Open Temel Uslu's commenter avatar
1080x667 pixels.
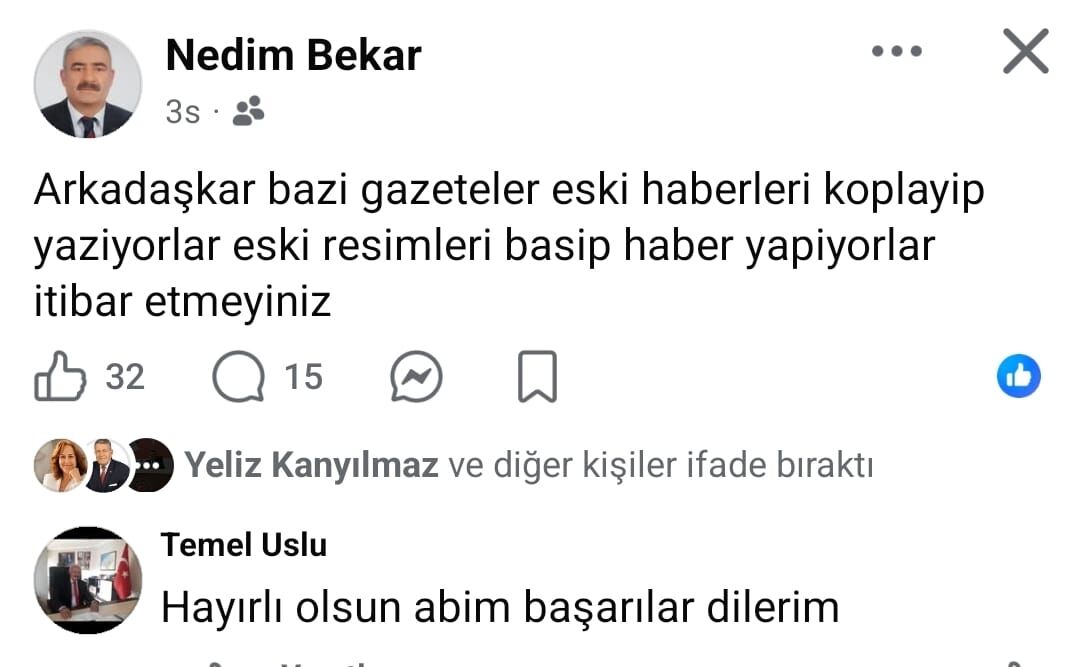(x=87, y=580)
